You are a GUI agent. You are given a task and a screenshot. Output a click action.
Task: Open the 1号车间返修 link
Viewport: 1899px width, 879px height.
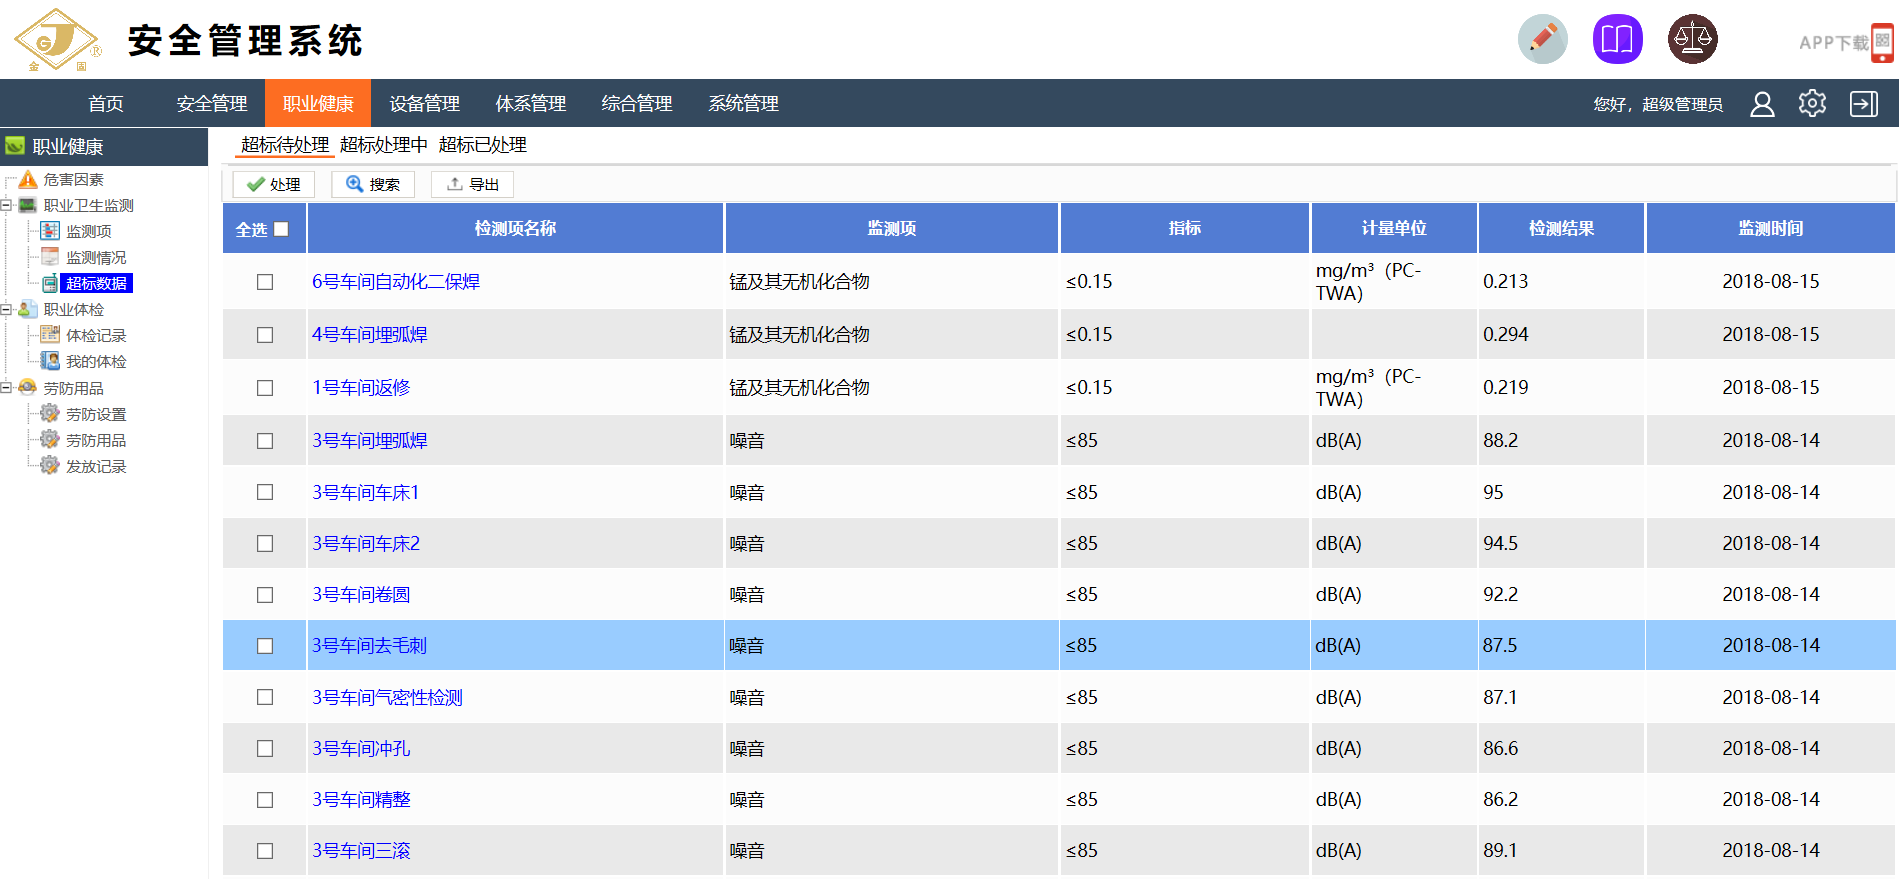point(361,388)
